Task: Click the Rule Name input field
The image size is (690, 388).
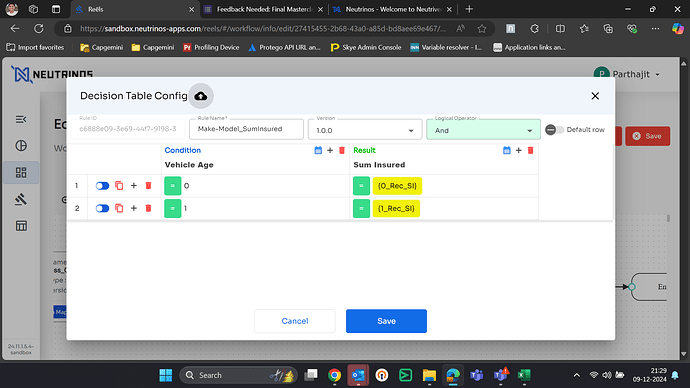Action: click(x=246, y=129)
